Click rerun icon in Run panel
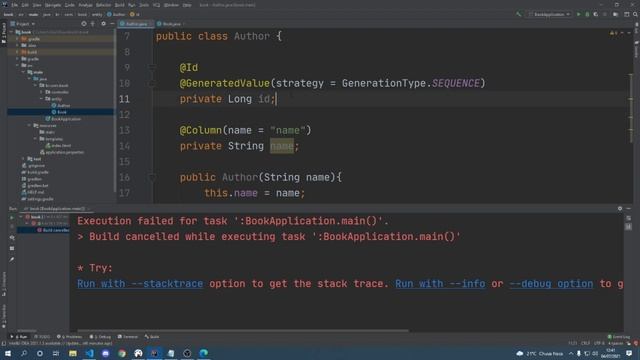640x360 pixels. [x=12, y=218]
